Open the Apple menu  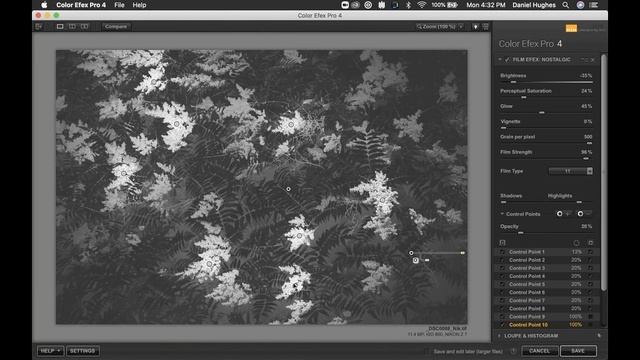click(44, 5)
